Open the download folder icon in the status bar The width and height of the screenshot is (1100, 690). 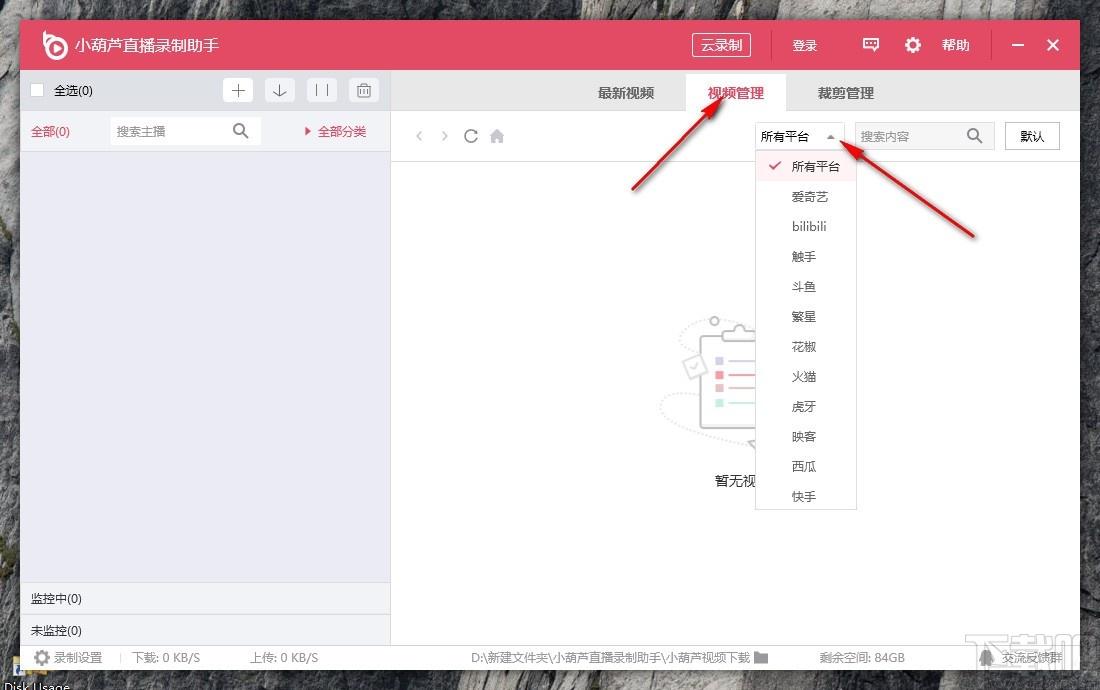point(761,658)
